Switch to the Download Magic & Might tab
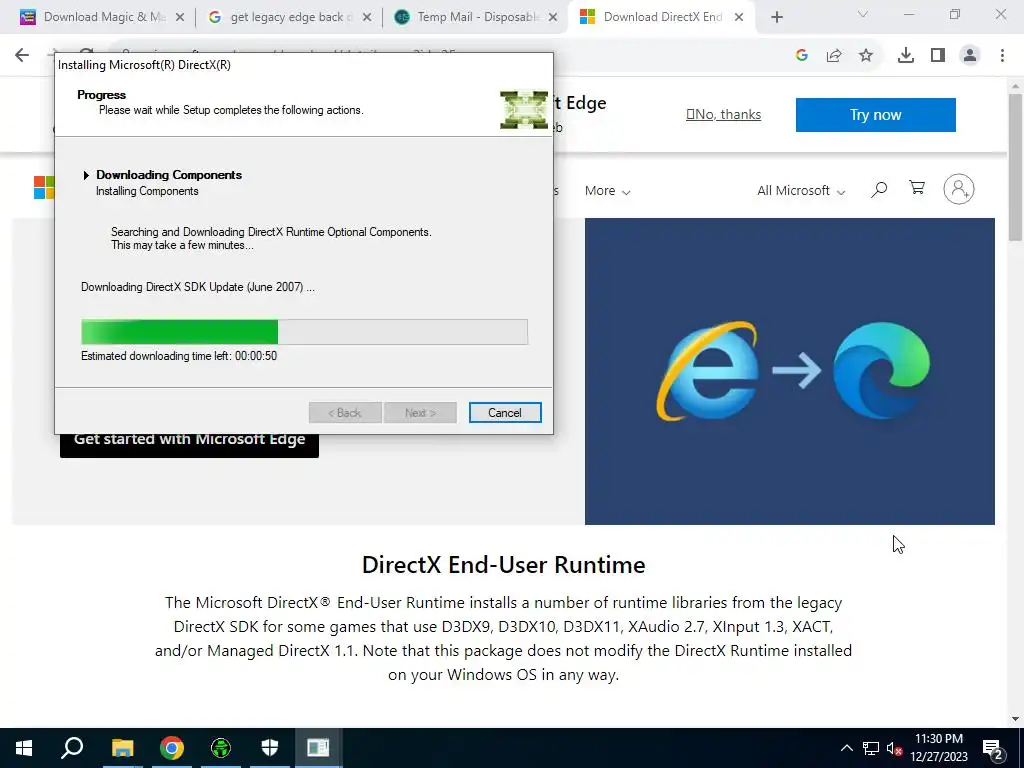Viewport: 1024px width, 768px height. pyautogui.click(x=101, y=17)
